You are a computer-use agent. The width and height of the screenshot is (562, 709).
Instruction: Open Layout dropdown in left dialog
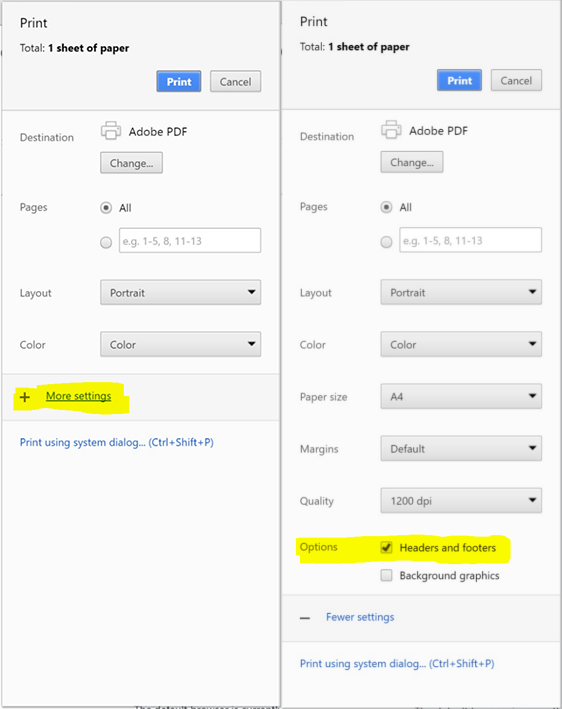pyautogui.click(x=180, y=293)
